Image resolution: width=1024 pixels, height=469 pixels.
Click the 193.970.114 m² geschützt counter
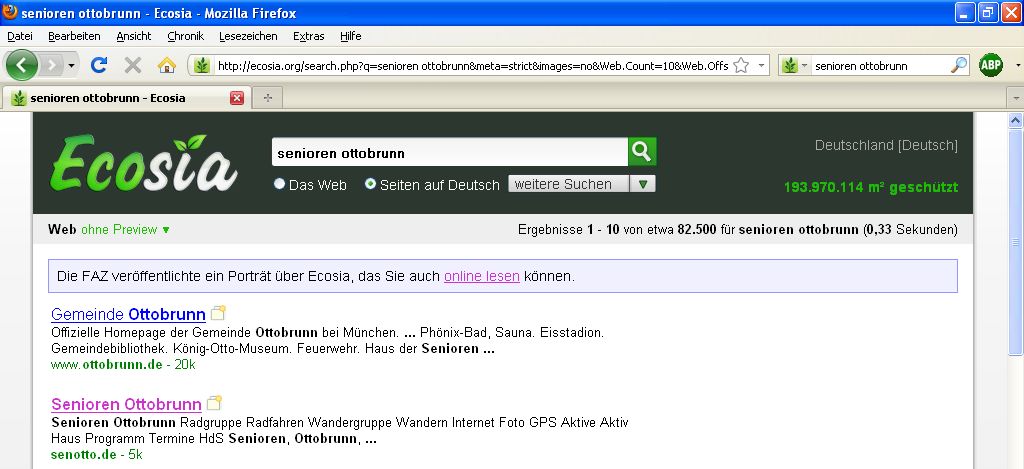[x=871, y=187]
